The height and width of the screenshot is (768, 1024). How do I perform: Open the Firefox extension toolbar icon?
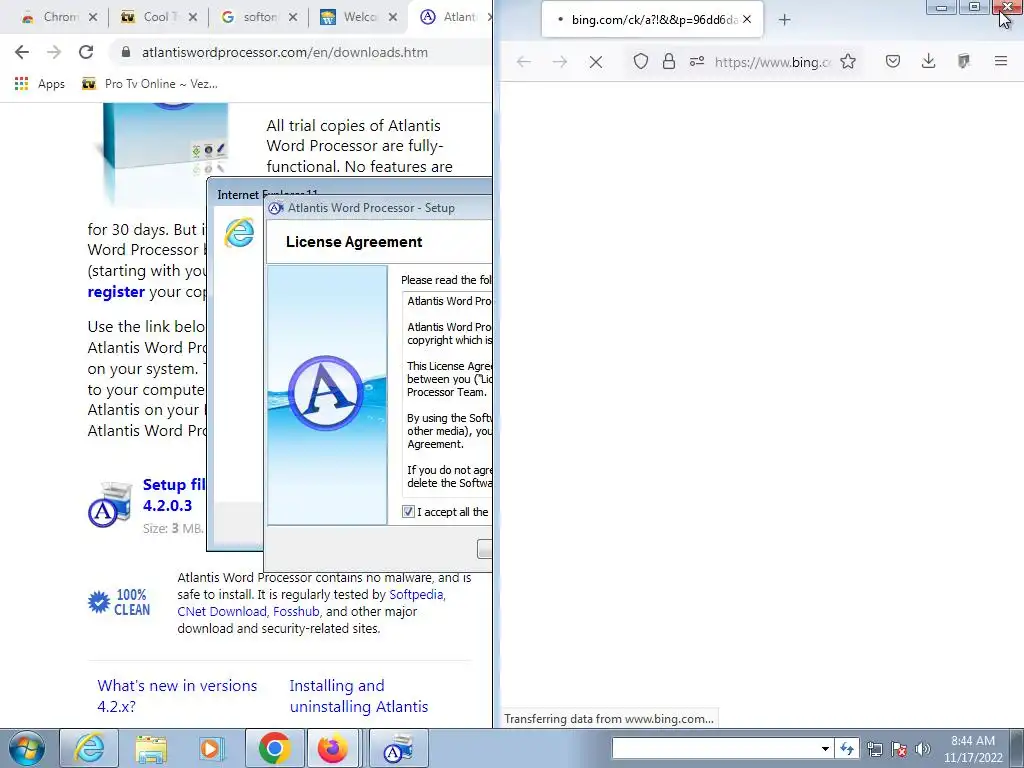(963, 61)
